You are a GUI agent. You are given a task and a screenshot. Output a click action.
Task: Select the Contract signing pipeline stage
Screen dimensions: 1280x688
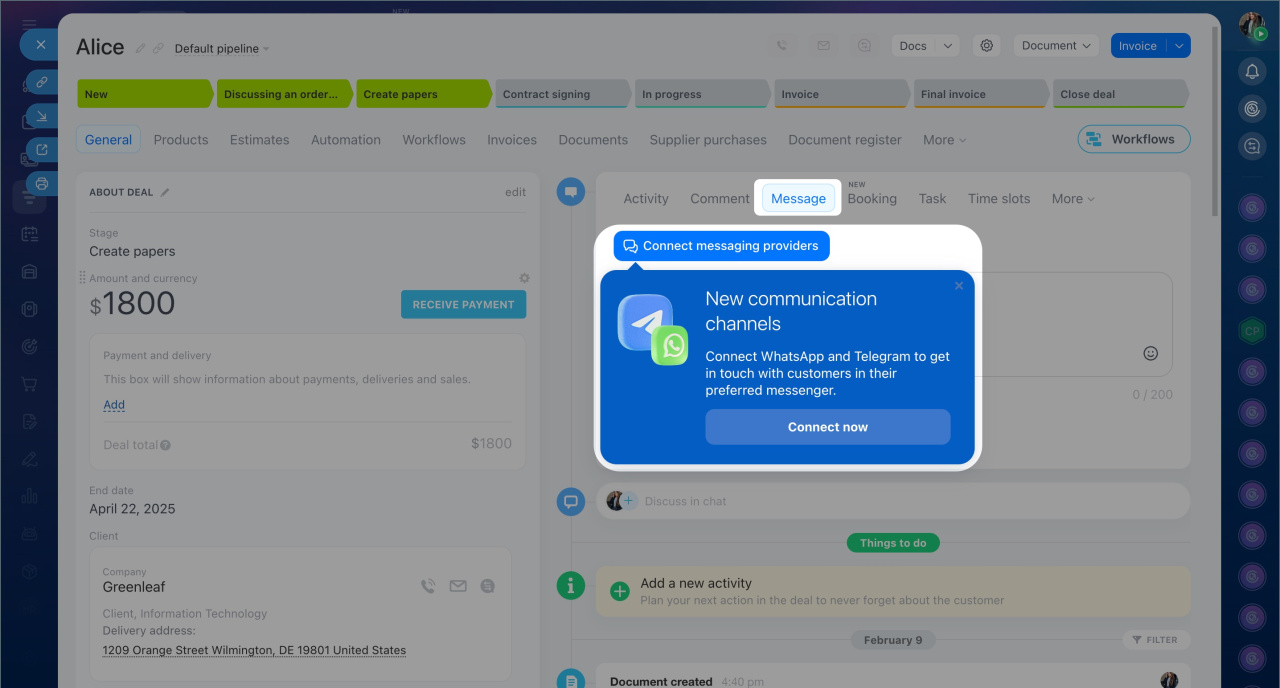[558, 94]
